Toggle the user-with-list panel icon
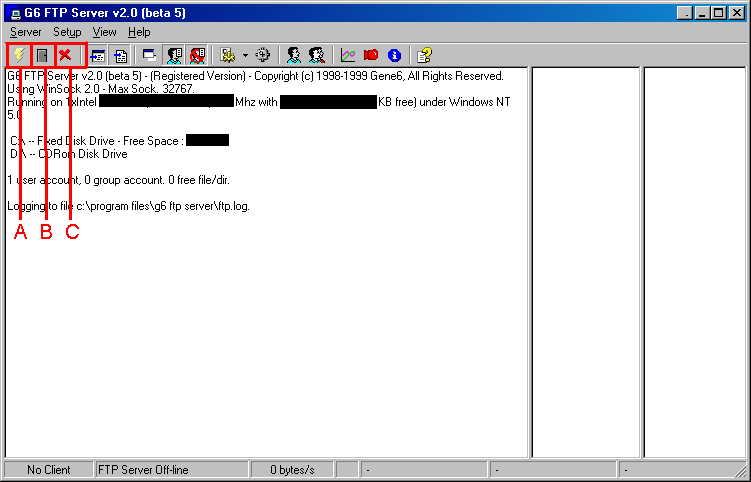The height and width of the screenshot is (482, 751). click(174, 55)
